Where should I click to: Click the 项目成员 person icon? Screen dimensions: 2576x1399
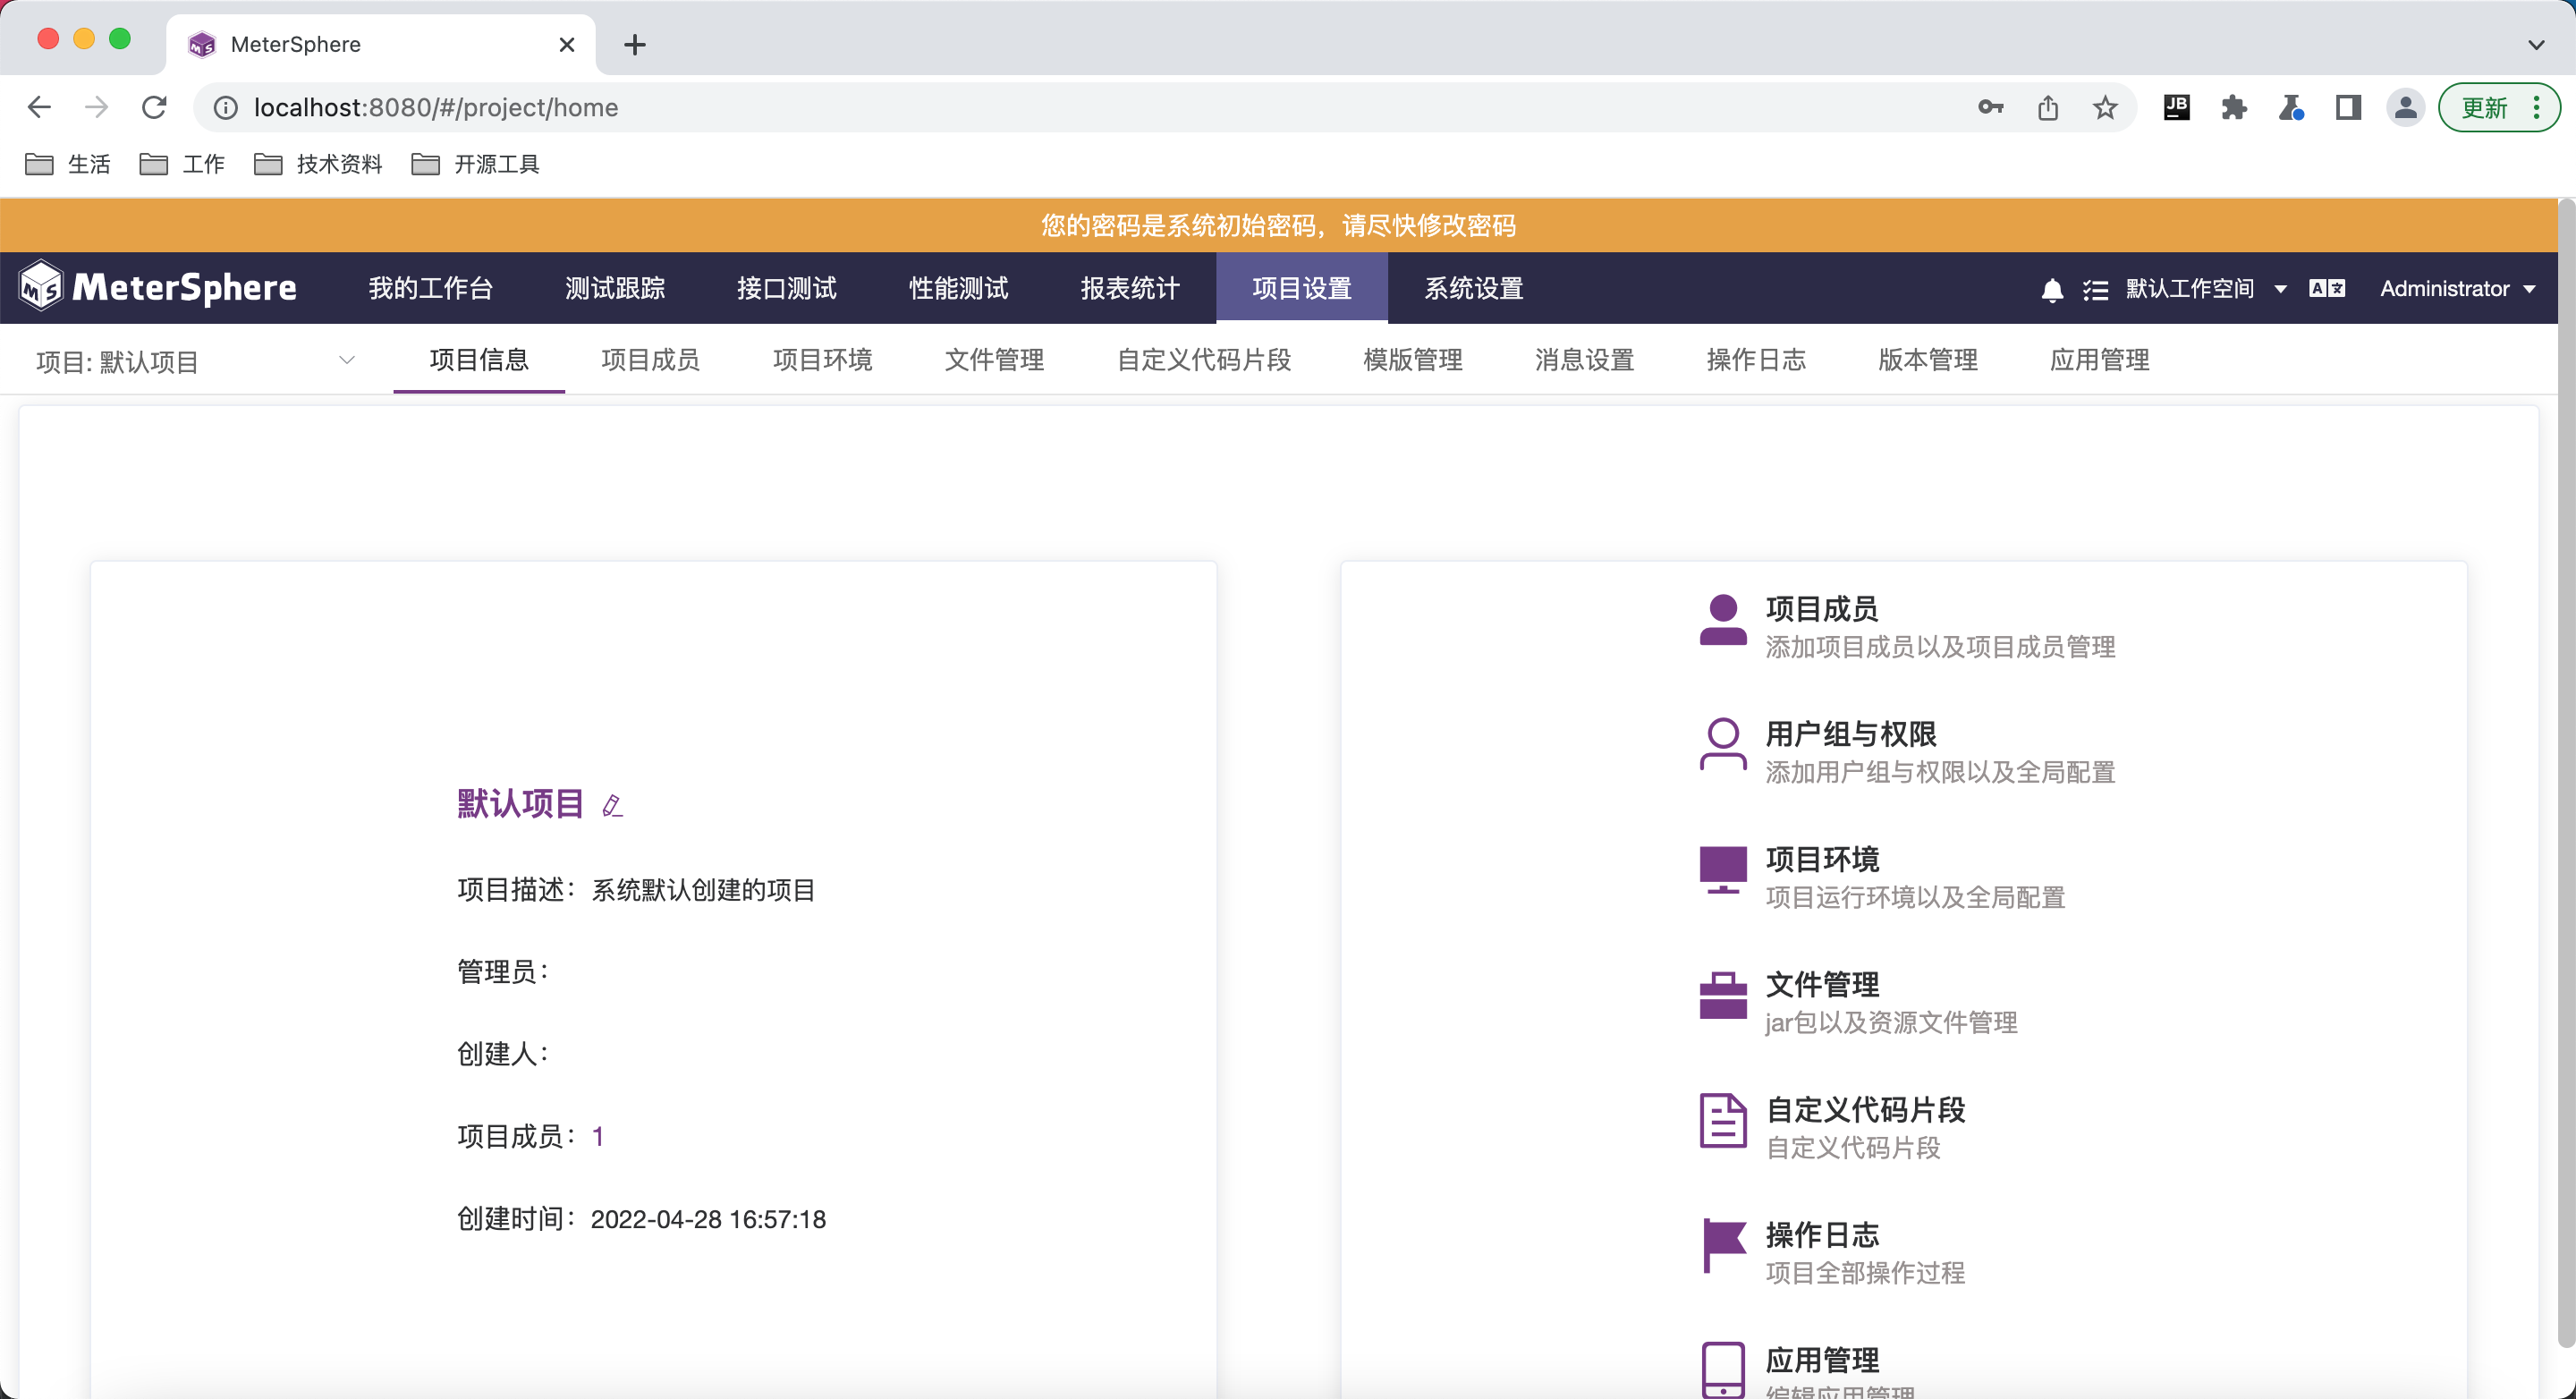pyautogui.click(x=1722, y=620)
